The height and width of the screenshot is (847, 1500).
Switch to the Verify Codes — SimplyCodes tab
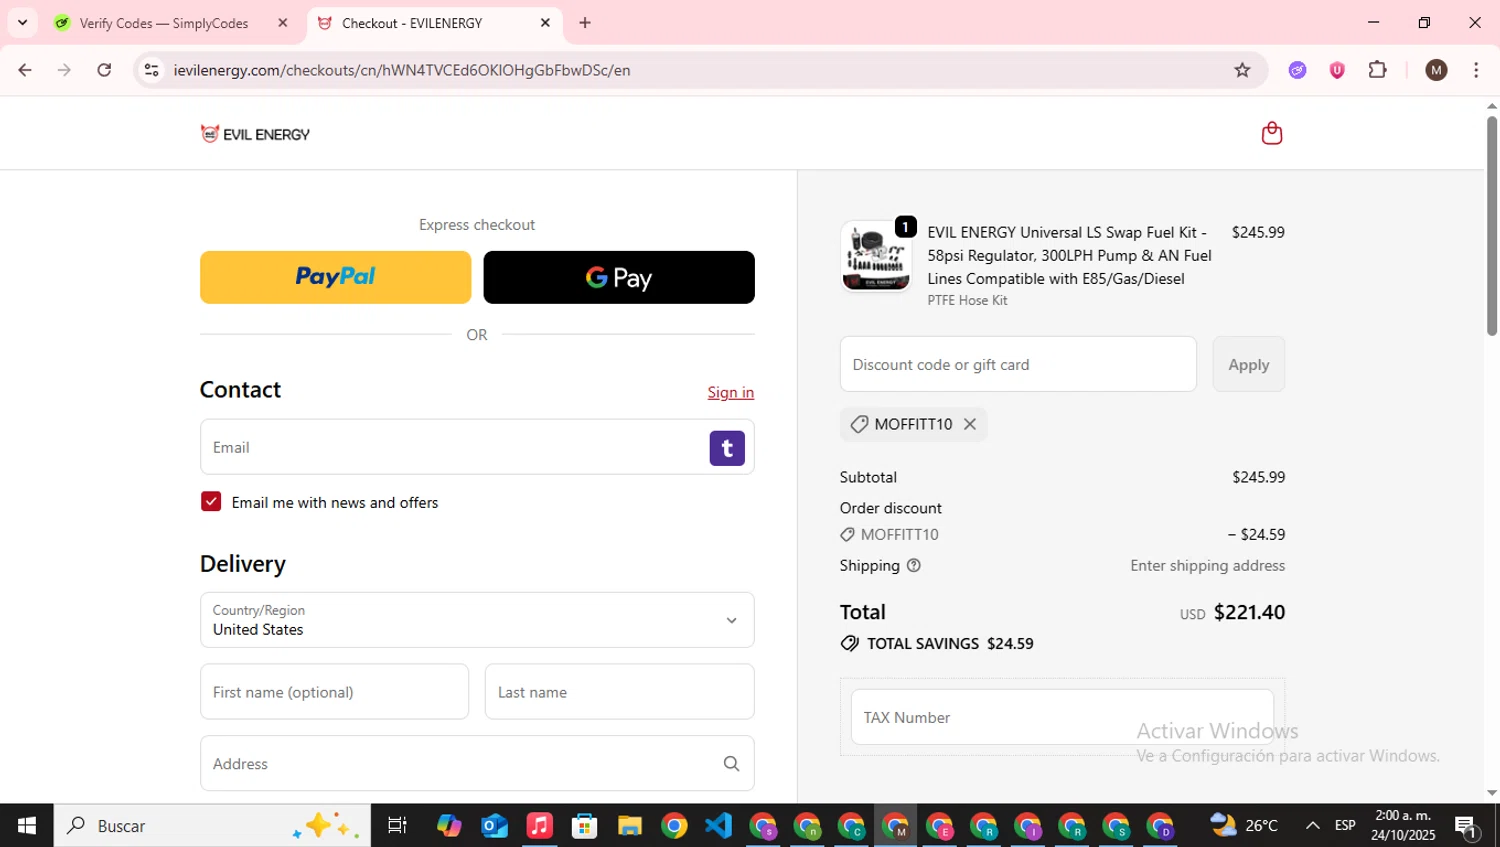[x=164, y=23]
